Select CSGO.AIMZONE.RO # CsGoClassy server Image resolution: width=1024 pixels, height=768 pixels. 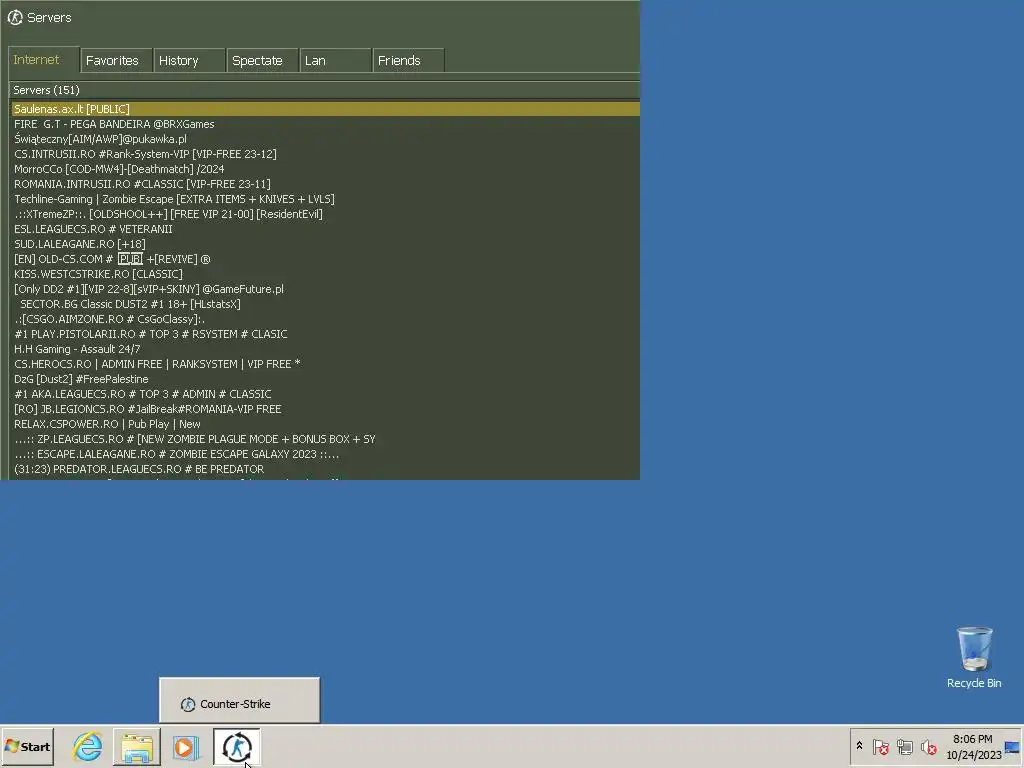pyautogui.click(x=325, y=319)
